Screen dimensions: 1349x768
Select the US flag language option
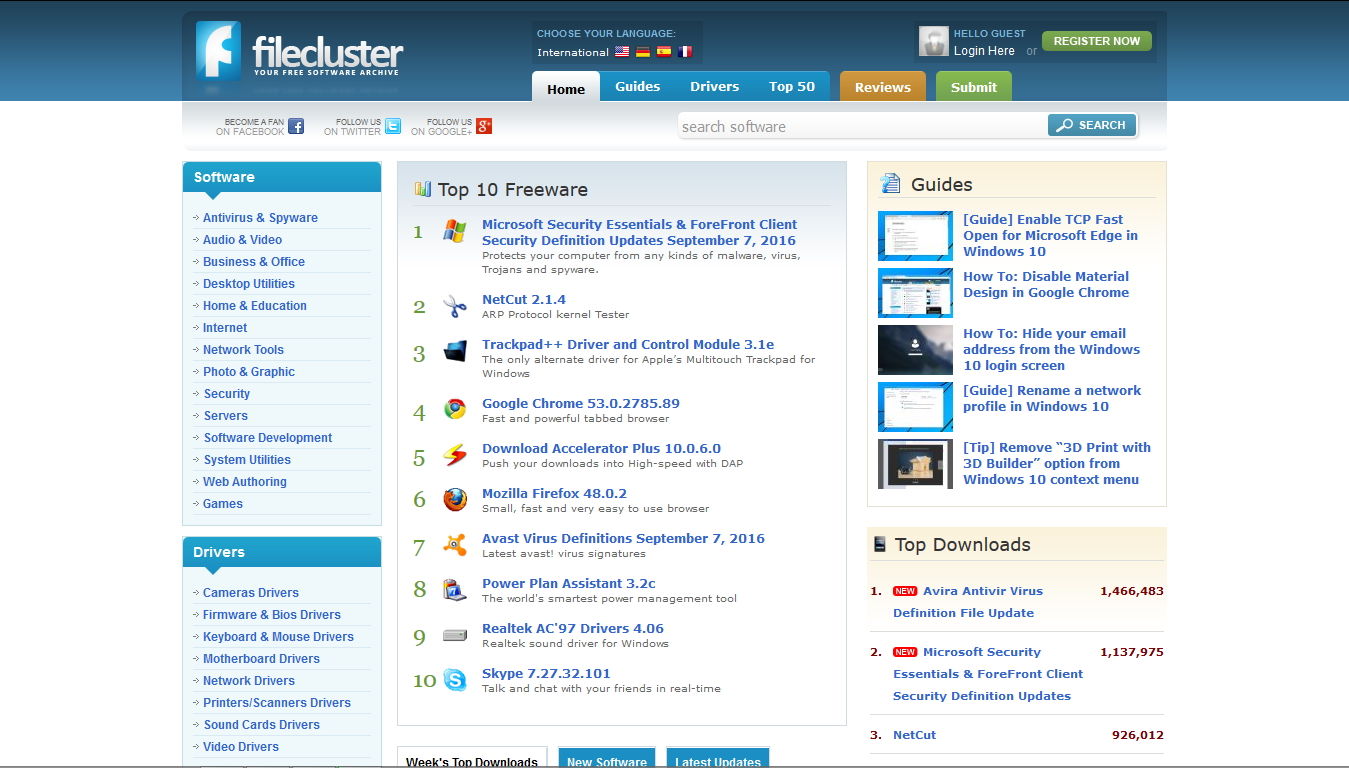pos(621,51)
